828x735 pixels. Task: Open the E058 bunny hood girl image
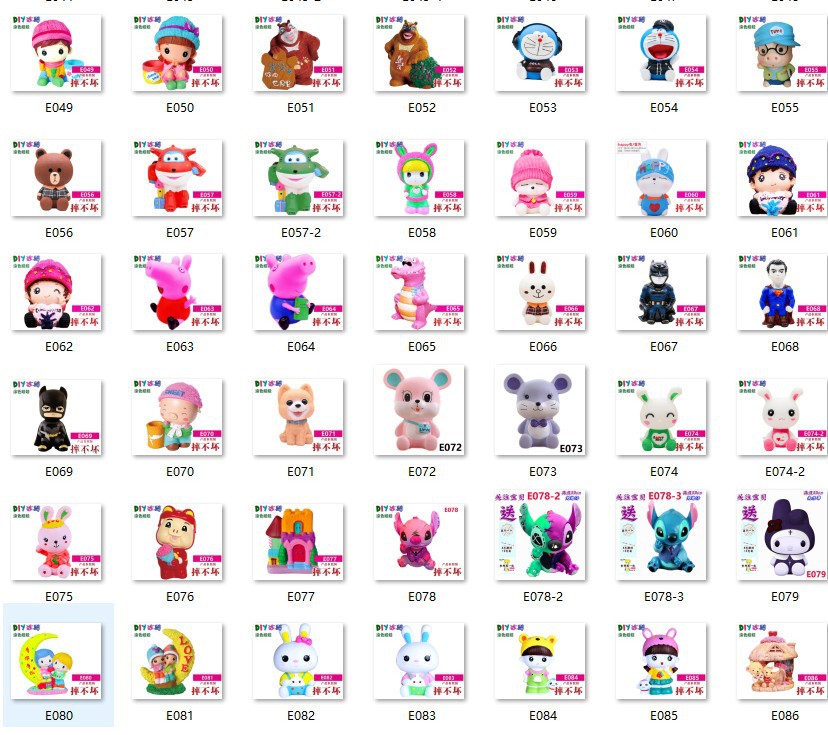click(419, 178)
